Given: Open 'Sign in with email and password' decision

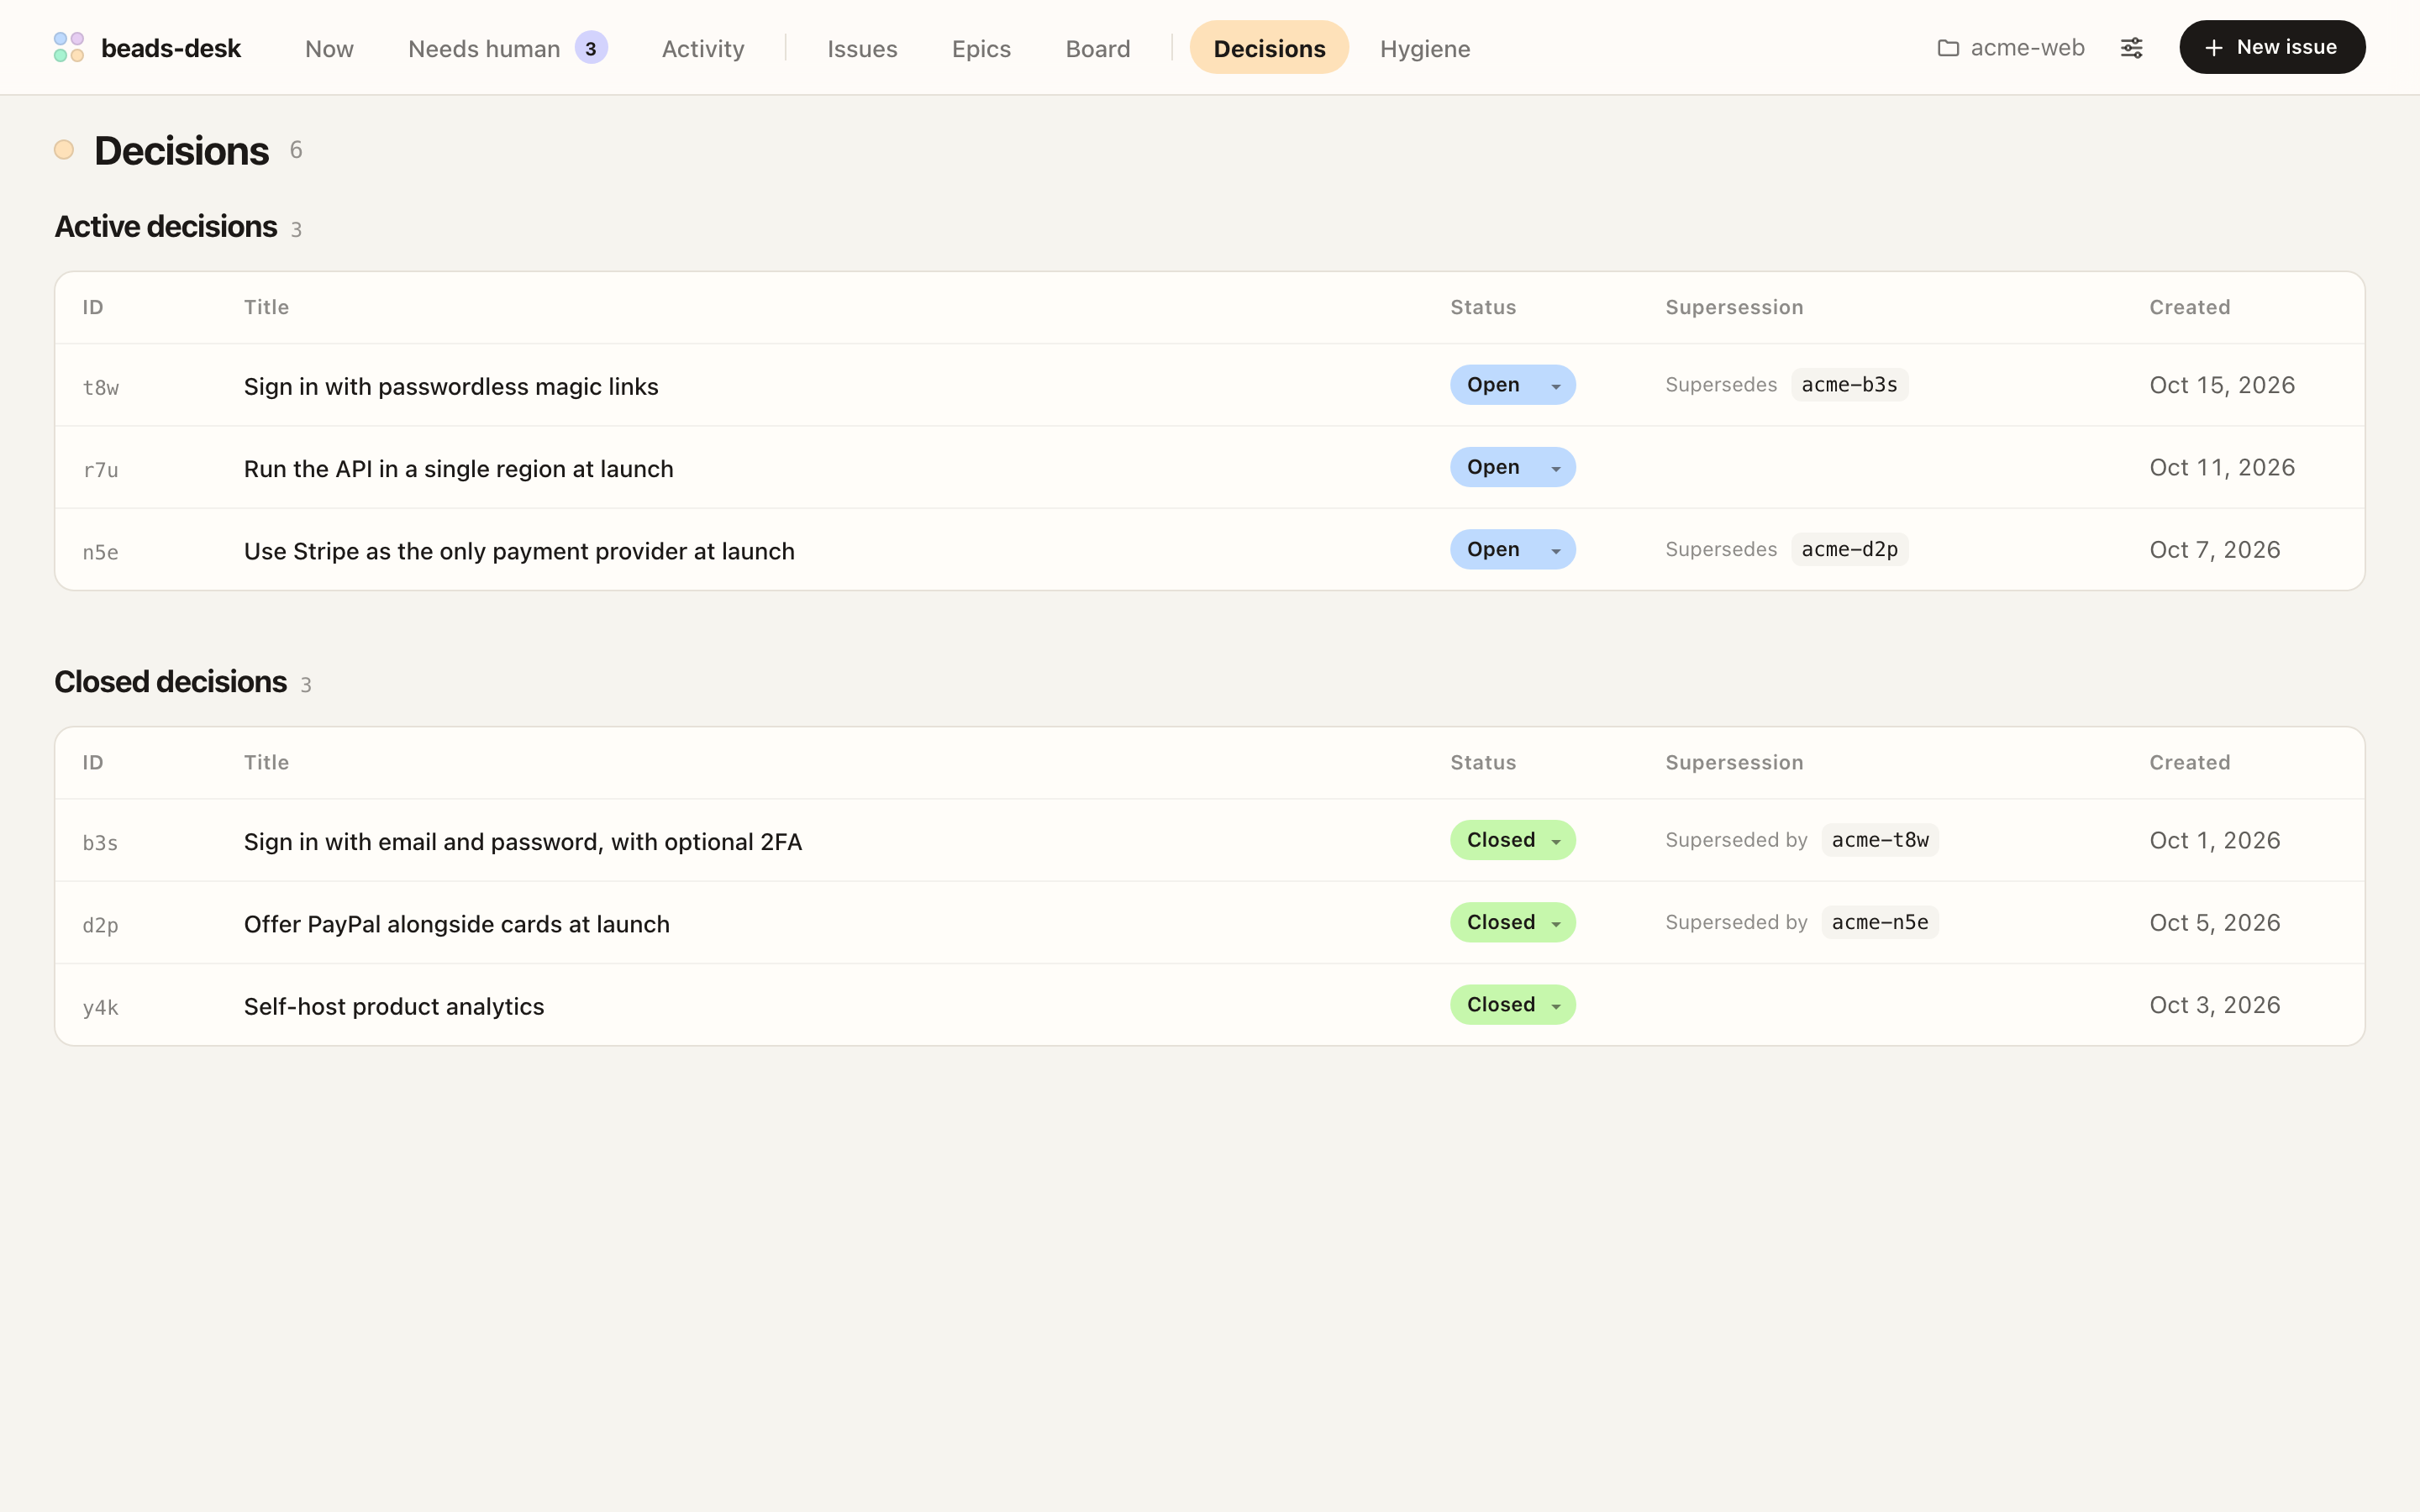Looking at the screenshot, I should click(x=523, y=841).
